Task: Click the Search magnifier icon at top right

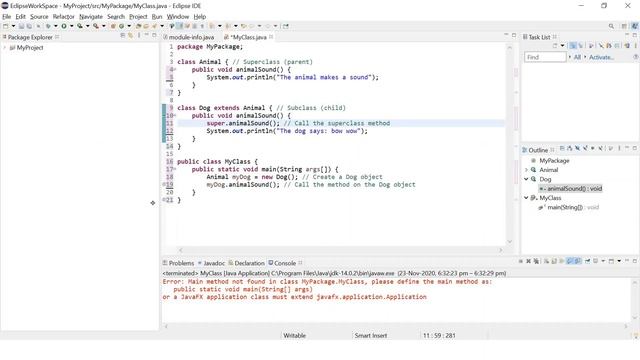Action: tap(611, 26)
